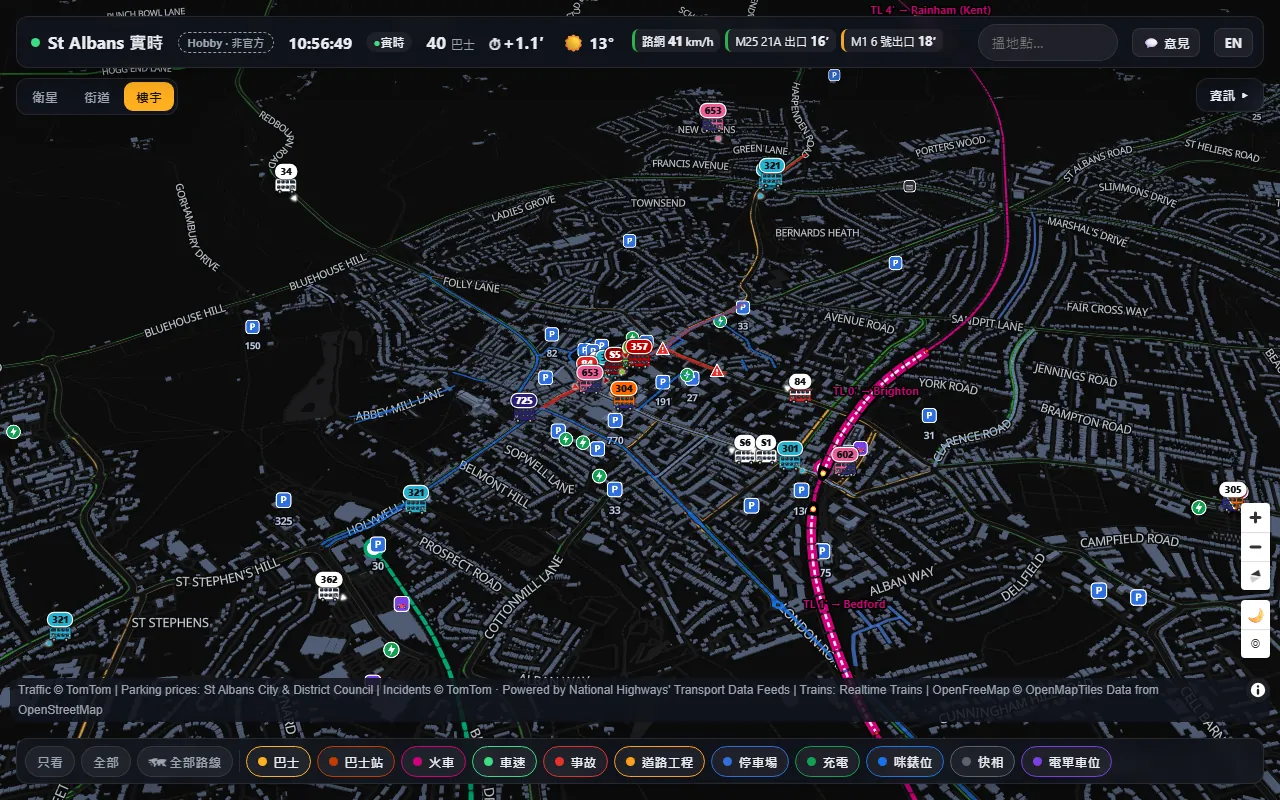The height and width of the screenshot is (800, 1280).
Task: Toggle the 電單車位 layer filter
Action: [x=1067, y=763]
